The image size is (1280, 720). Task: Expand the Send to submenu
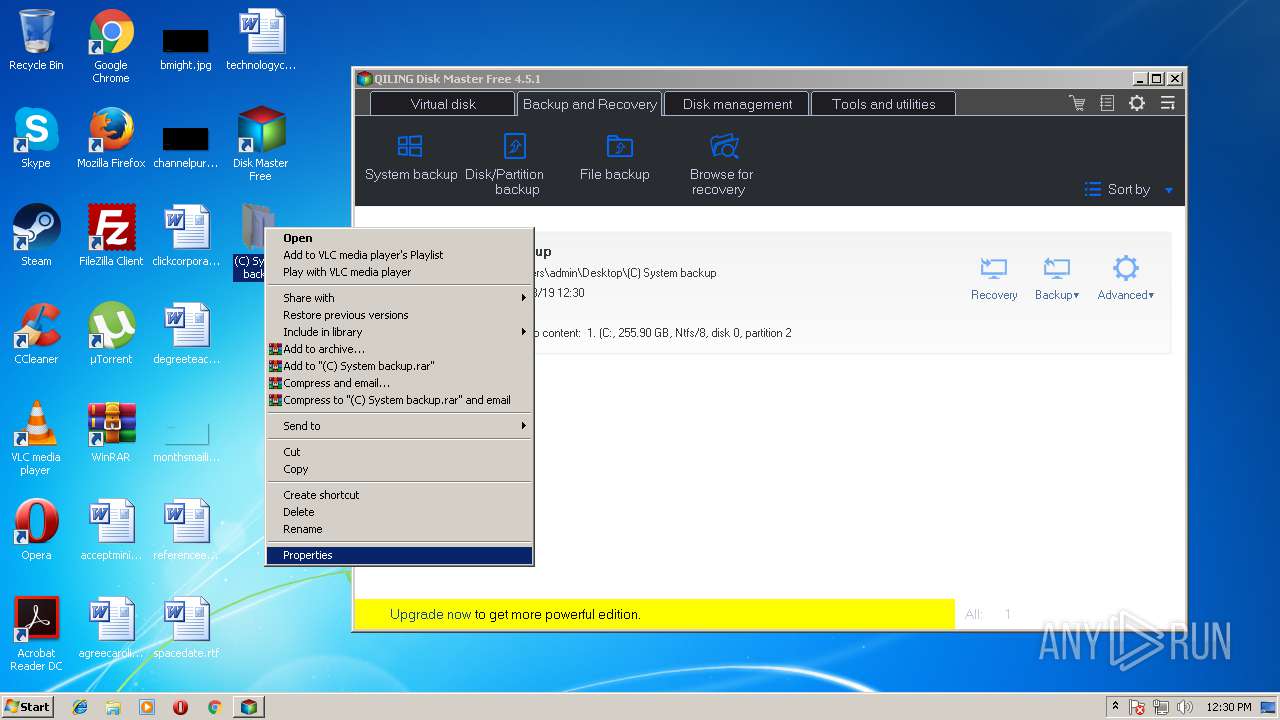(x=399, y=426)
